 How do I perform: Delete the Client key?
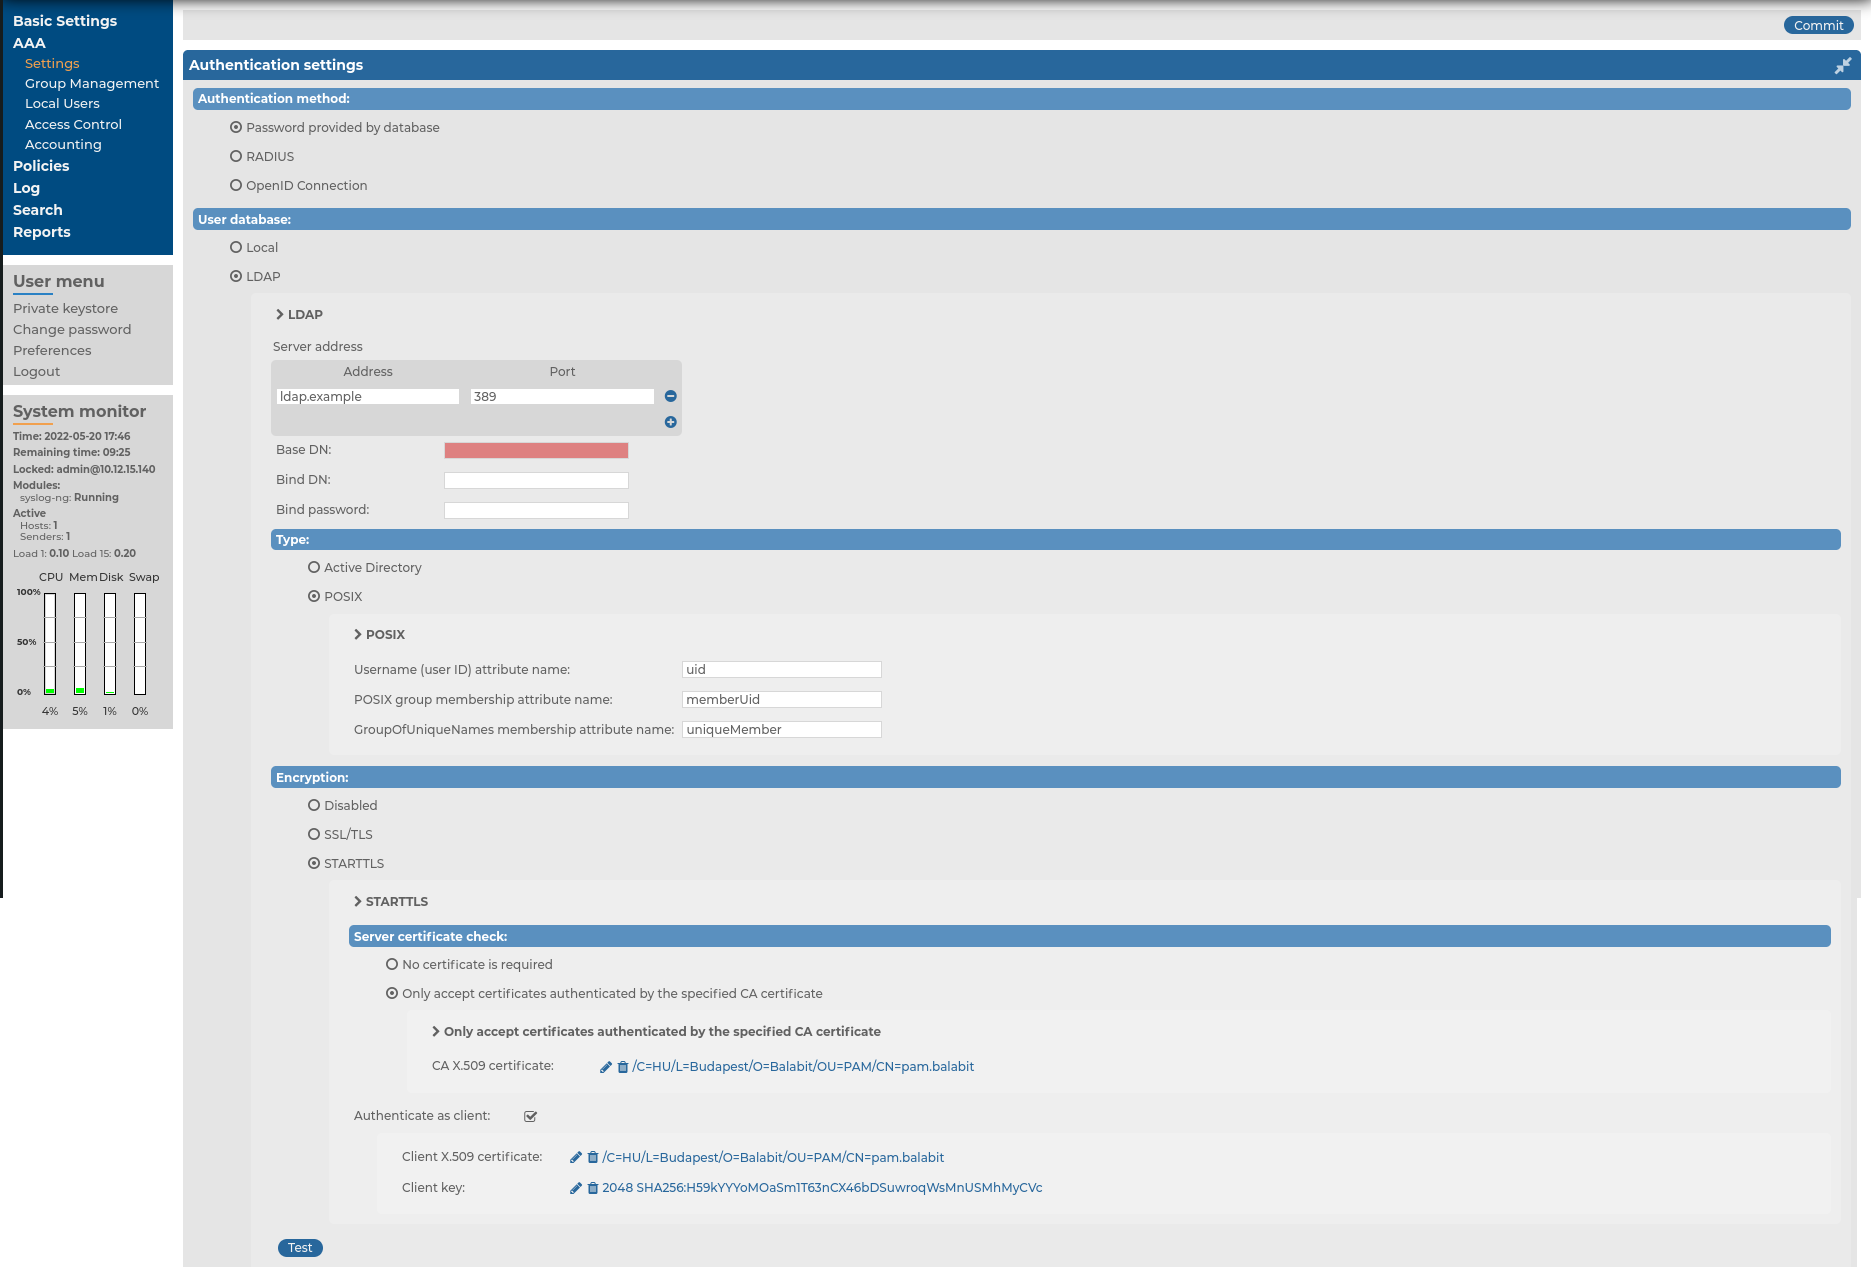pyautogui.click(x=593, y=1188)
